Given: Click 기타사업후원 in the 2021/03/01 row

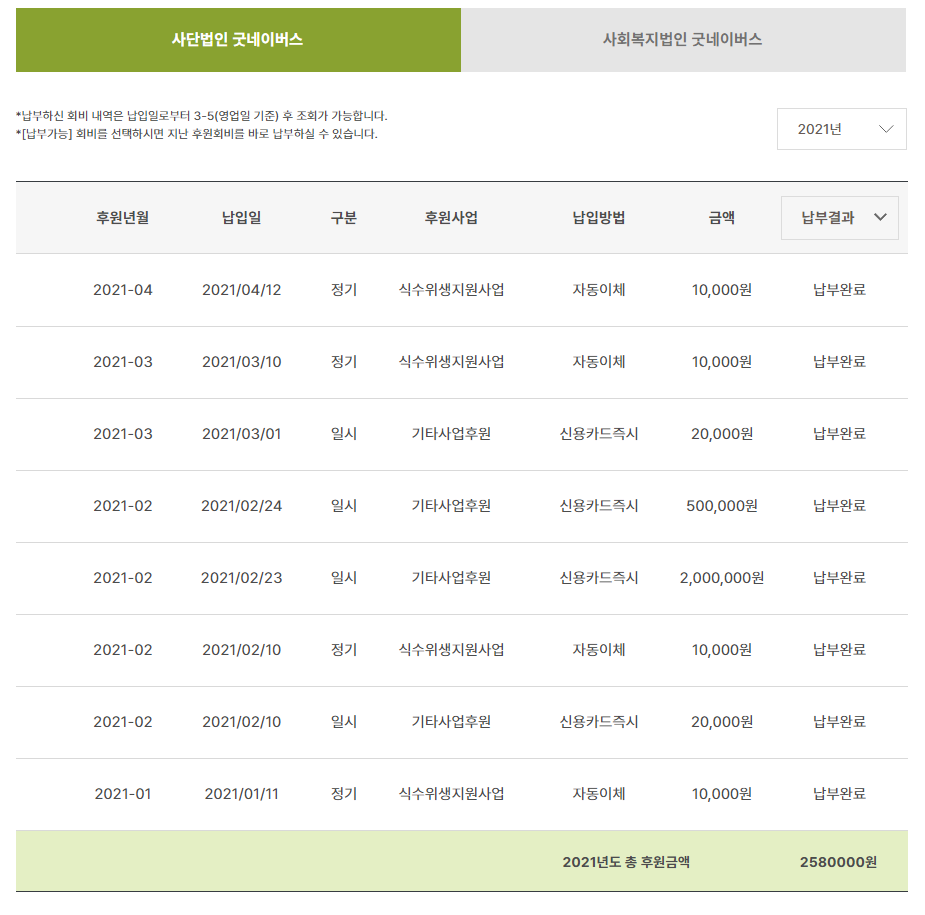Looking at the screenshot, I should point(451,434).
